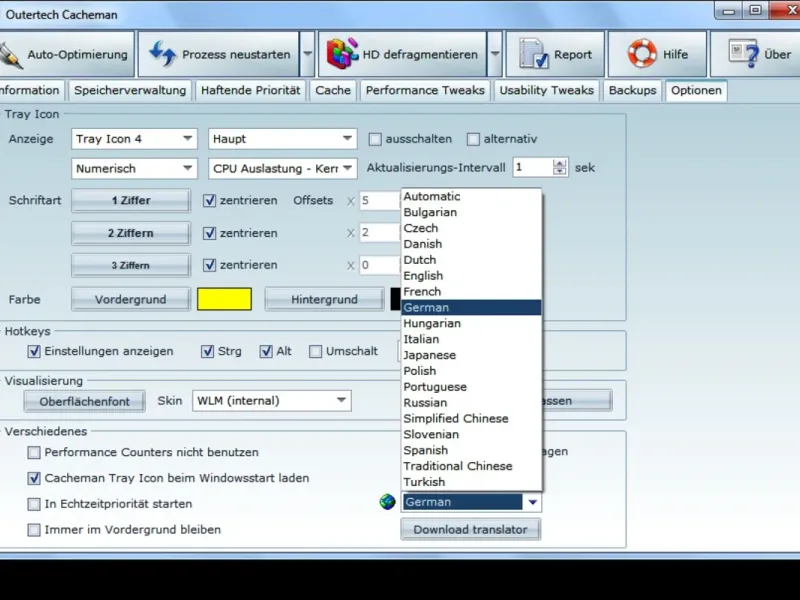Select English from the language list
This screenshot has width=800, height=600.
point(423,276)
